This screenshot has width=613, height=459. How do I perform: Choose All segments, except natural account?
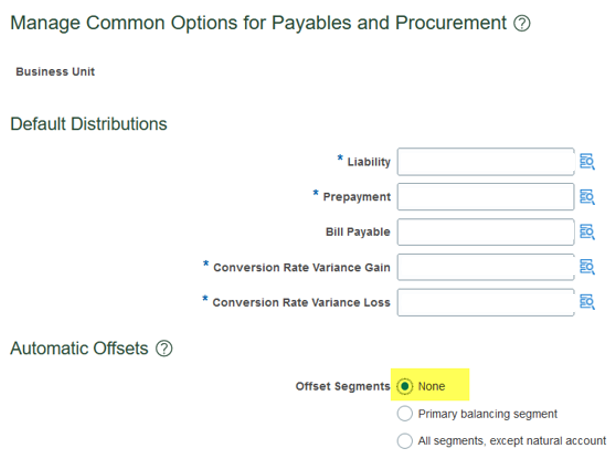(x=405, y=441)
